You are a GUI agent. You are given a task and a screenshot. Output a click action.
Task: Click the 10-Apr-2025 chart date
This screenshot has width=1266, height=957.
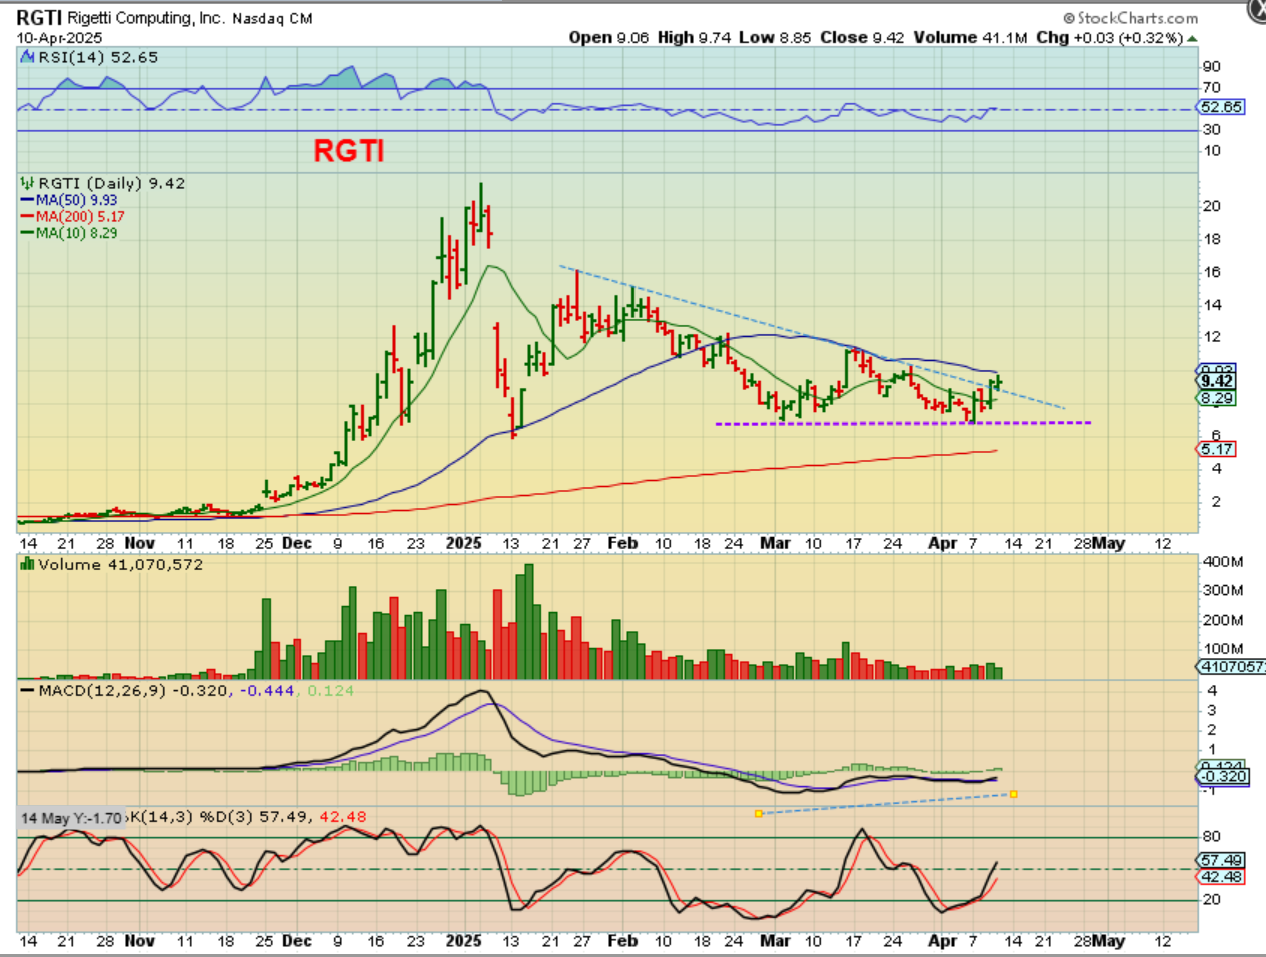click(x=59, y=38)
